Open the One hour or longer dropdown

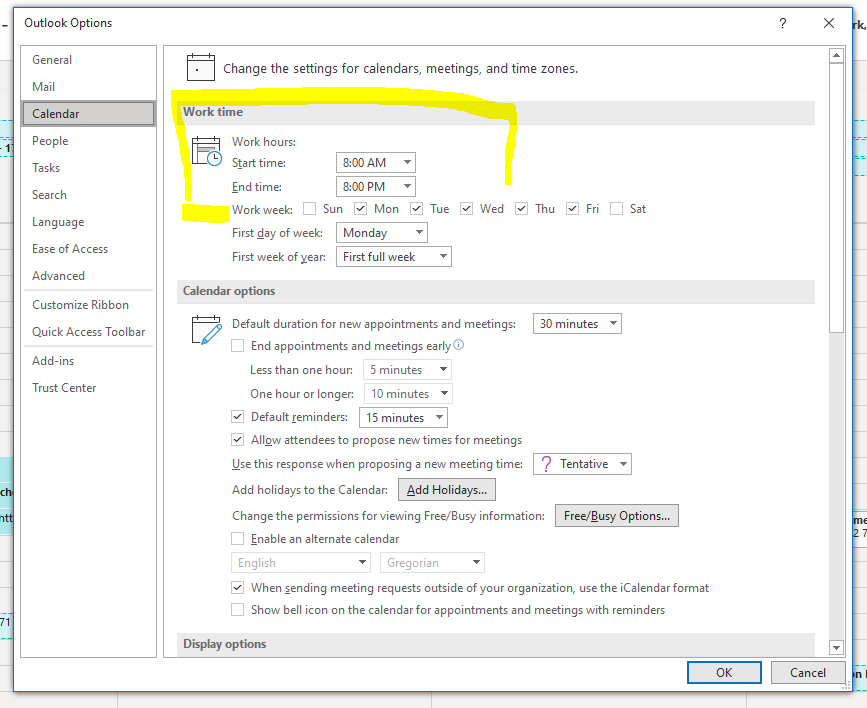(x=408, y=393)
